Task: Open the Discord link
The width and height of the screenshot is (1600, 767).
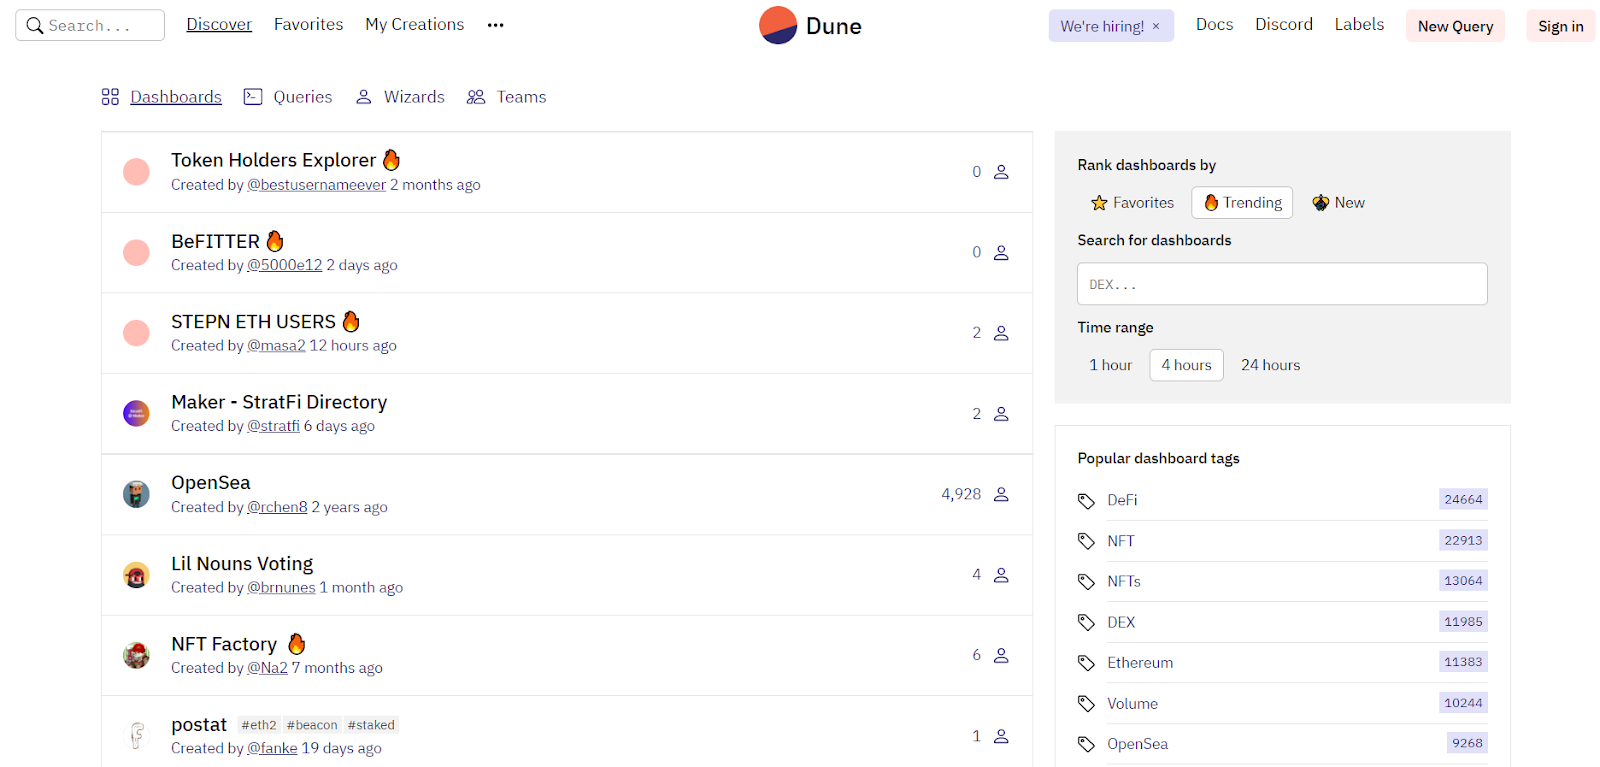Action: point(1284,24)
